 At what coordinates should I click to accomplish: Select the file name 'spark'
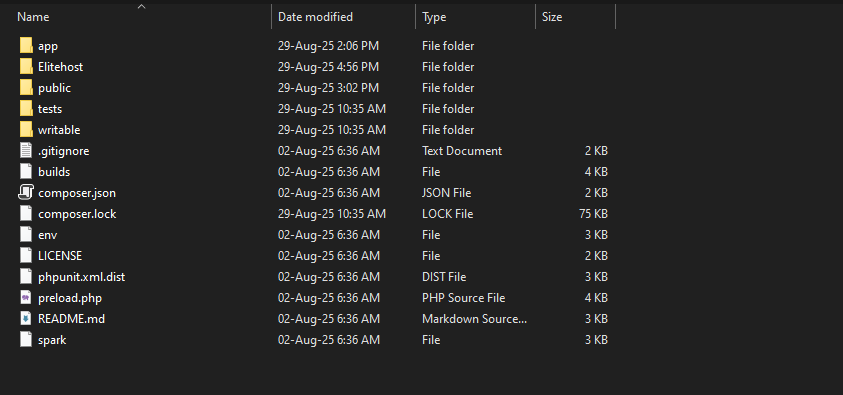pos(52,340)
